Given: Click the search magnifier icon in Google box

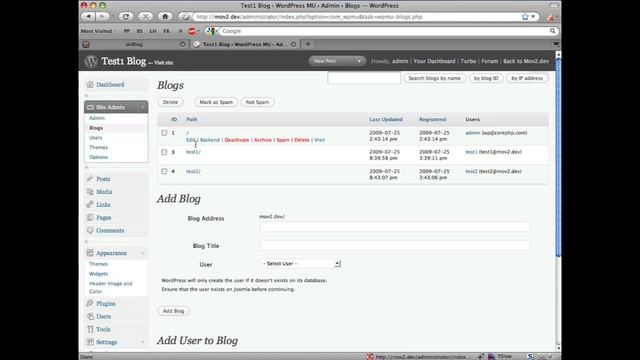Looking at the screenshot, I should point(552,31).
